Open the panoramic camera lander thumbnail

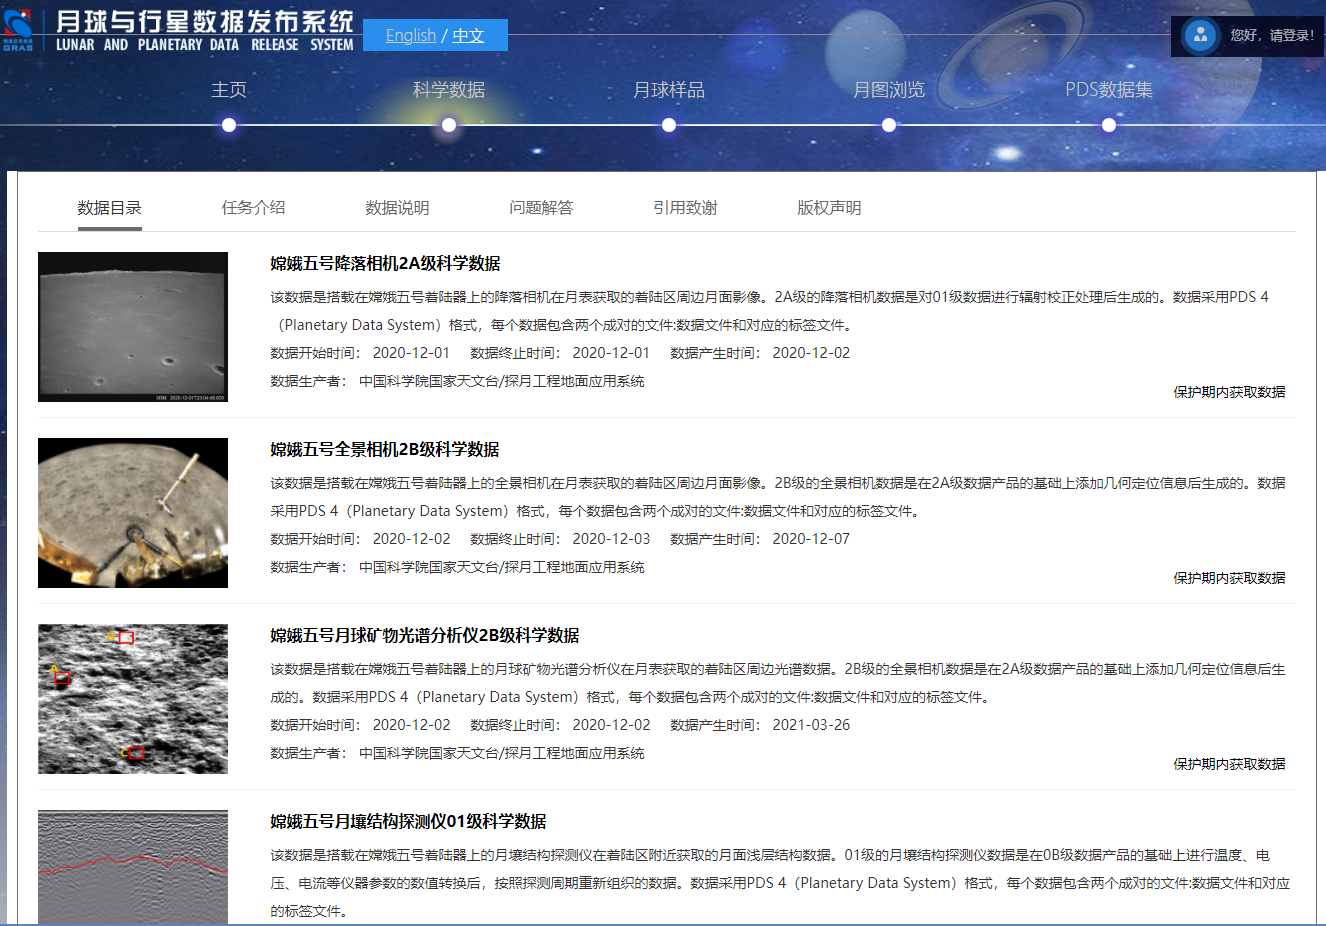[133, 513]
